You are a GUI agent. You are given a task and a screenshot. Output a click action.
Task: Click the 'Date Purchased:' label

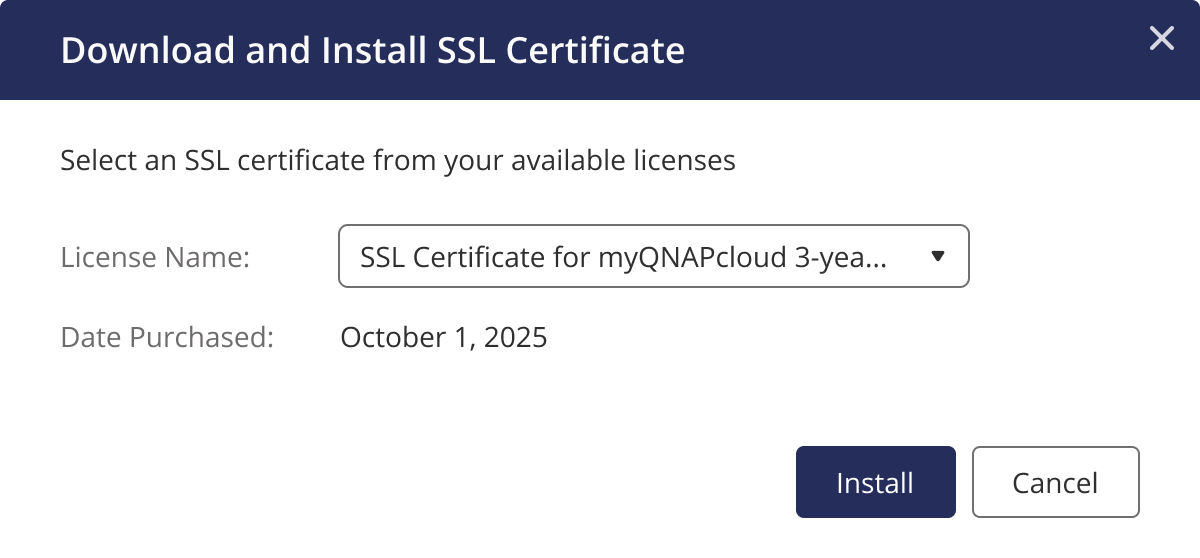coord(167,337)
